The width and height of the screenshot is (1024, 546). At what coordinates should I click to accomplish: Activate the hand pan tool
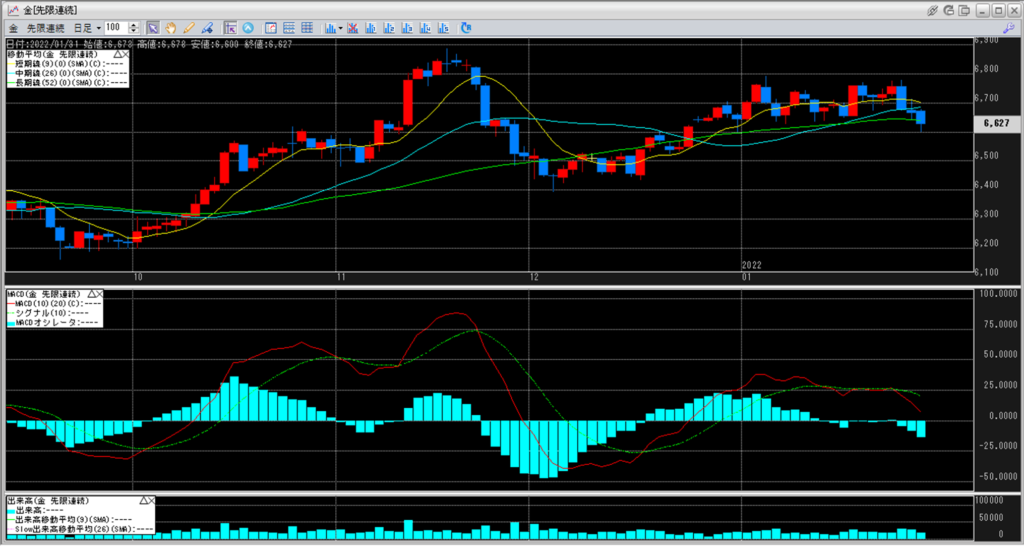[x=171, y=27]
